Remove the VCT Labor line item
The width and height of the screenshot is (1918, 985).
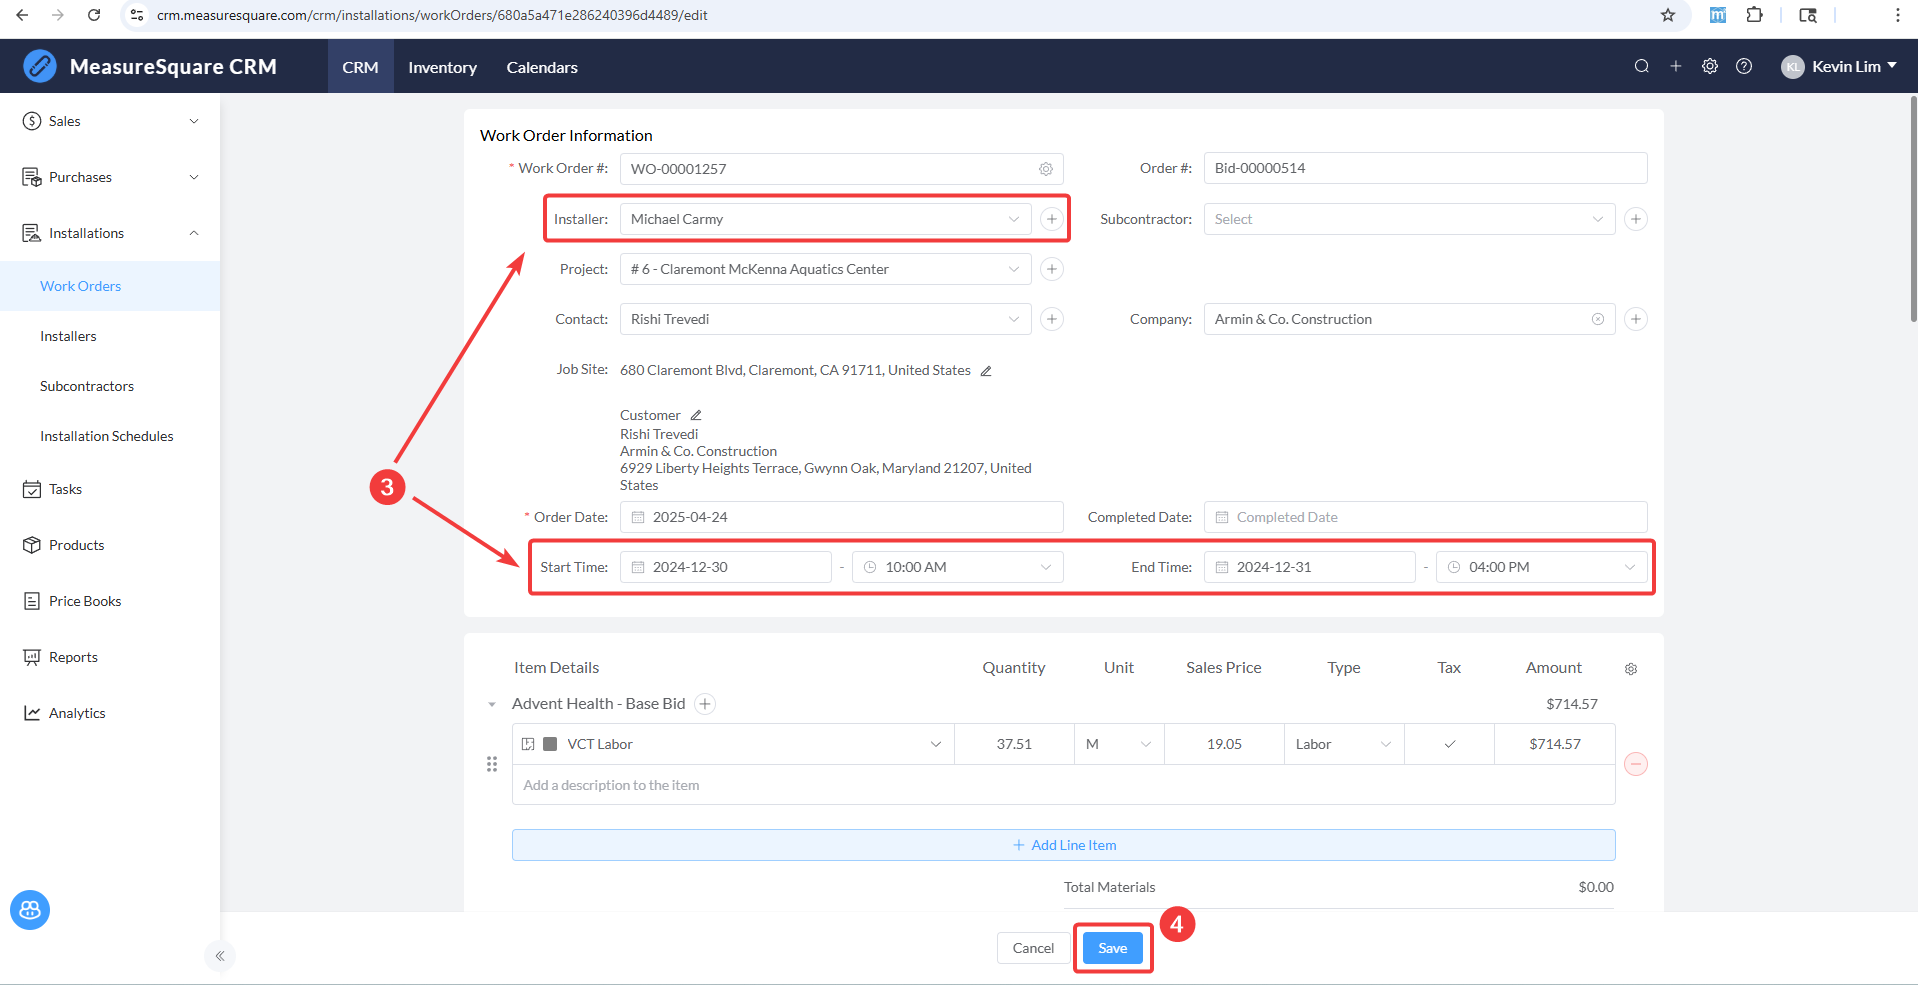coord(1636,764)
